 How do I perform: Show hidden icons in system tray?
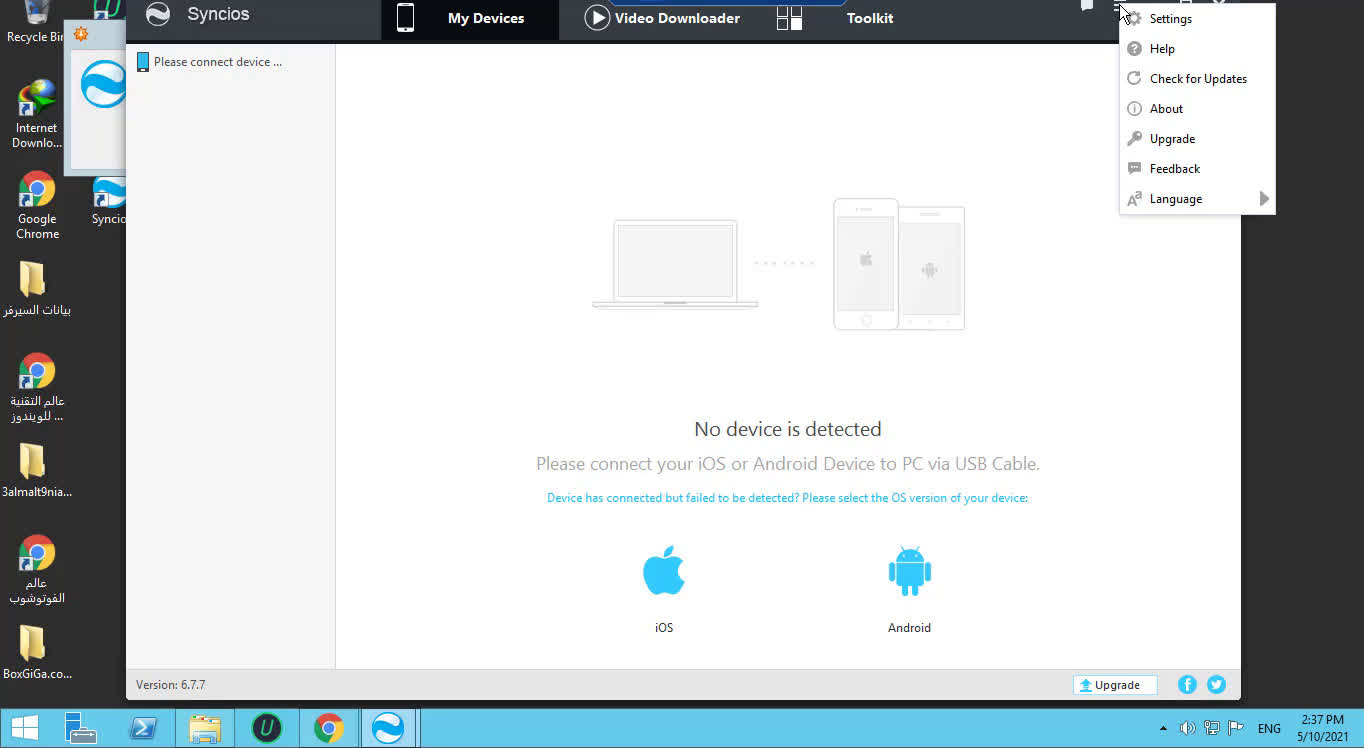tap(1162, 728)
